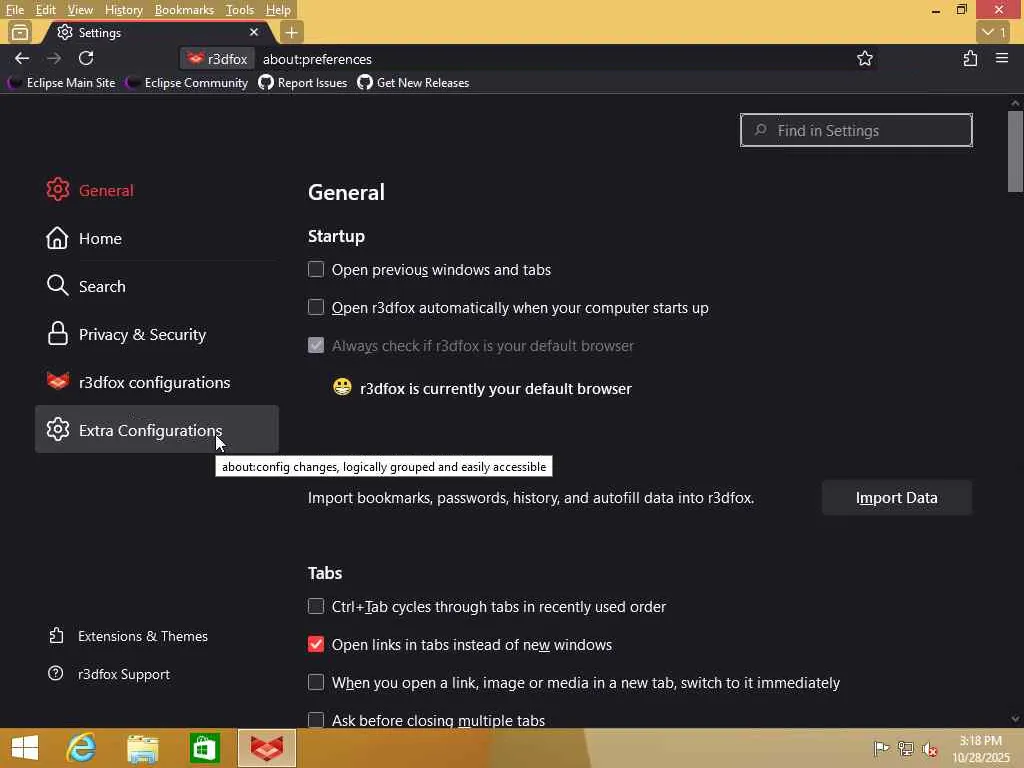Click the taskbar clock showing 3:18 PM
This screenshot has width=1024, height=768.
pos(980,748)
